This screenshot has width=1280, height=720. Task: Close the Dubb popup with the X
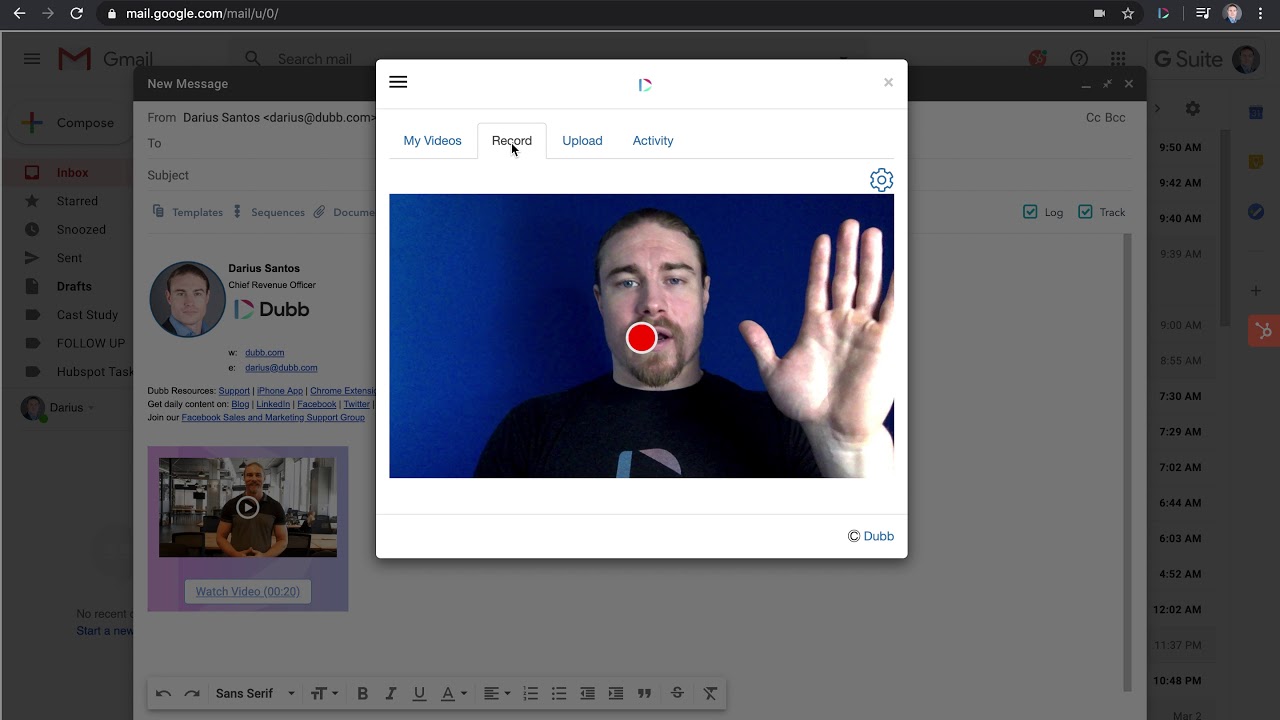pyautogui.click(x=888, y=82)
